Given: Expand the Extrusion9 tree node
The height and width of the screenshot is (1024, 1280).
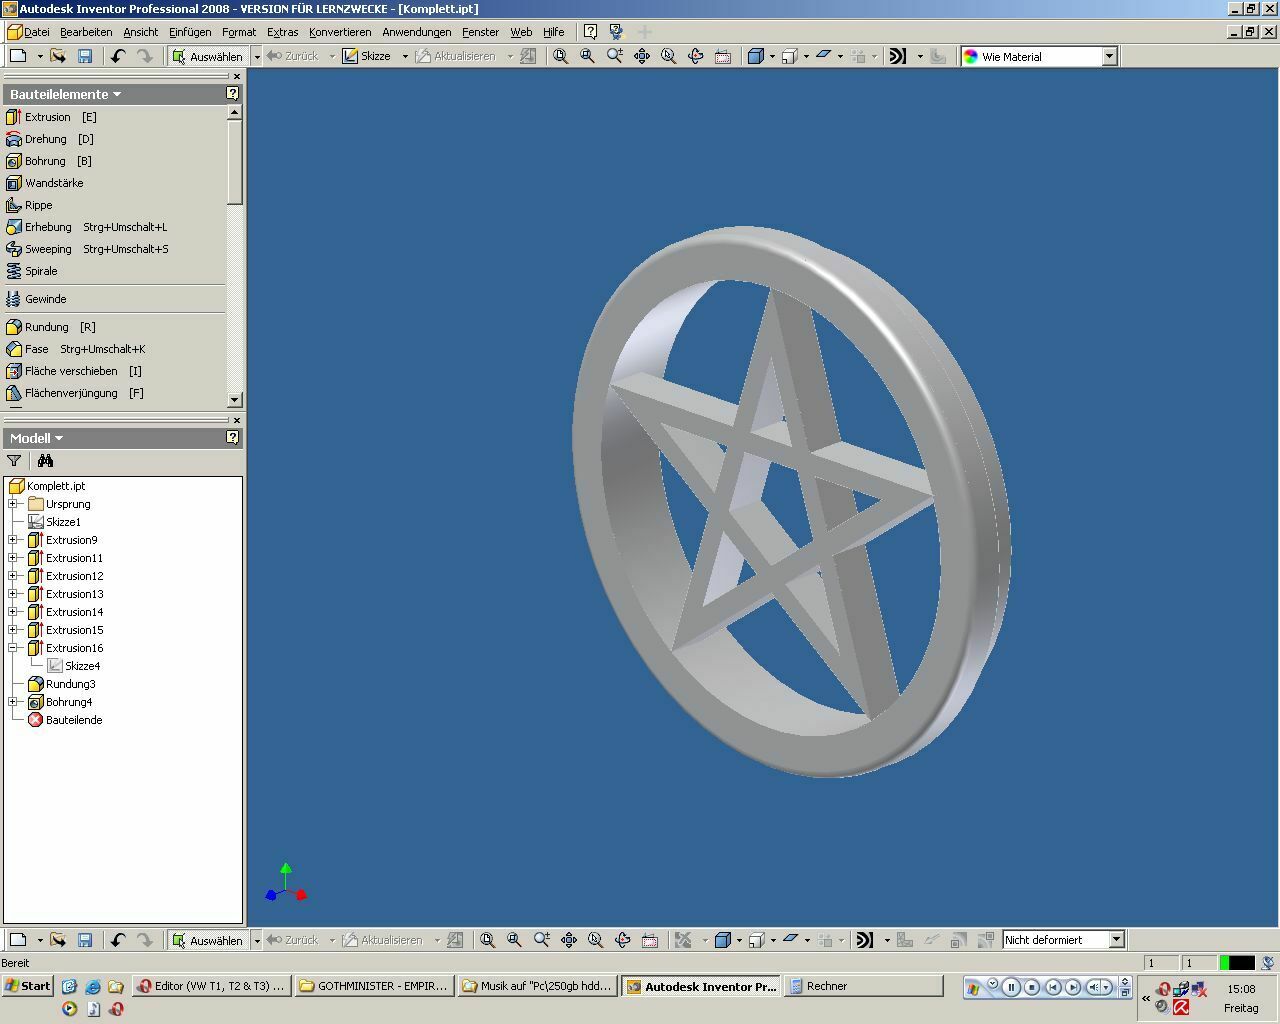Looking at the screenshot, I should click(14, 540).
